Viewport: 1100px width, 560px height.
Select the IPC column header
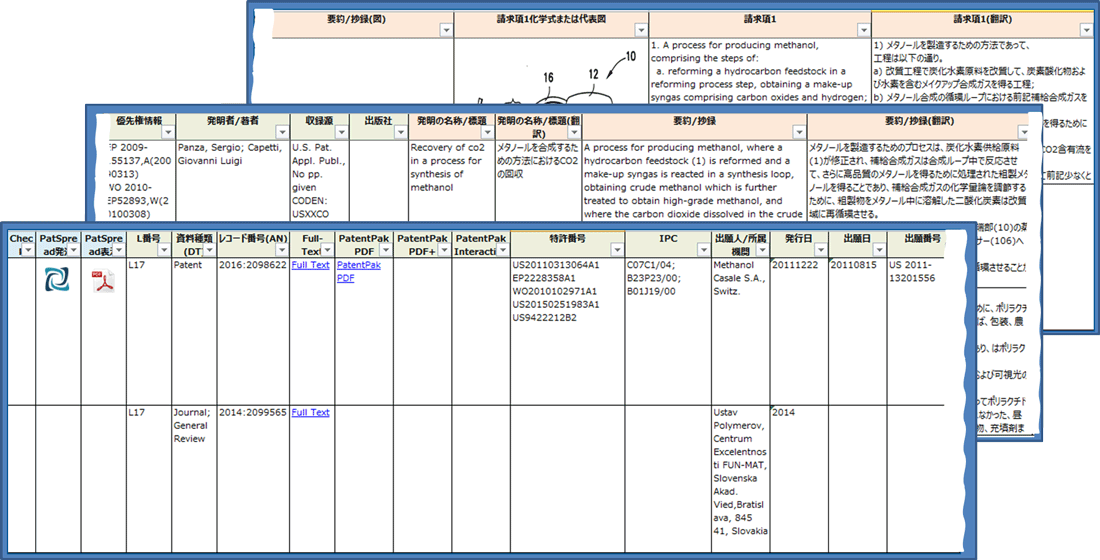[667, 244]
